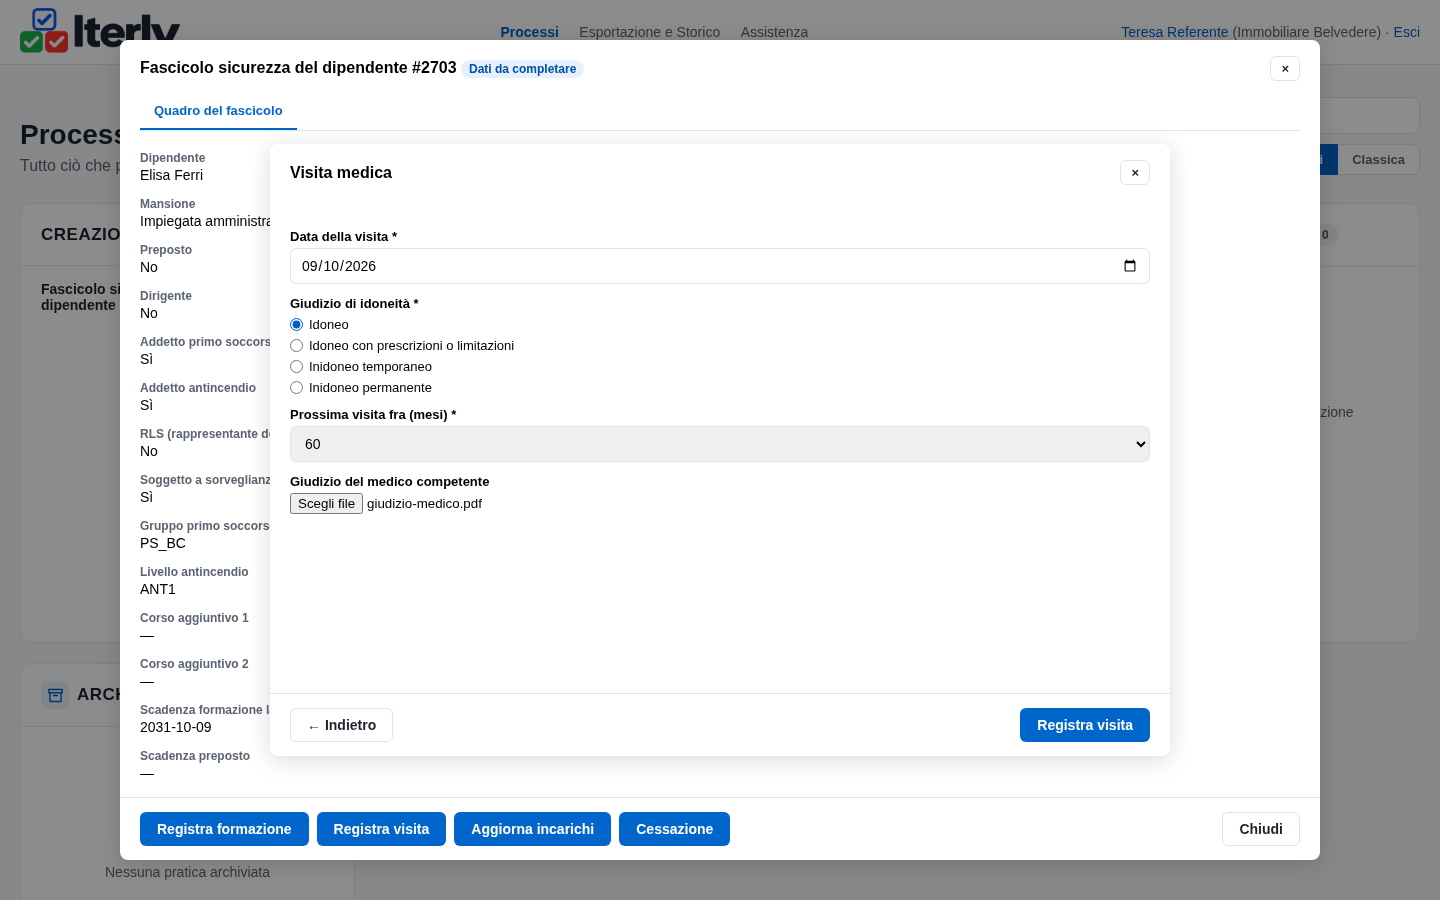Click the Cessazione button
Image resolution: width=1440 pixels, height=900 pixels.
click(x=674, y=829)
